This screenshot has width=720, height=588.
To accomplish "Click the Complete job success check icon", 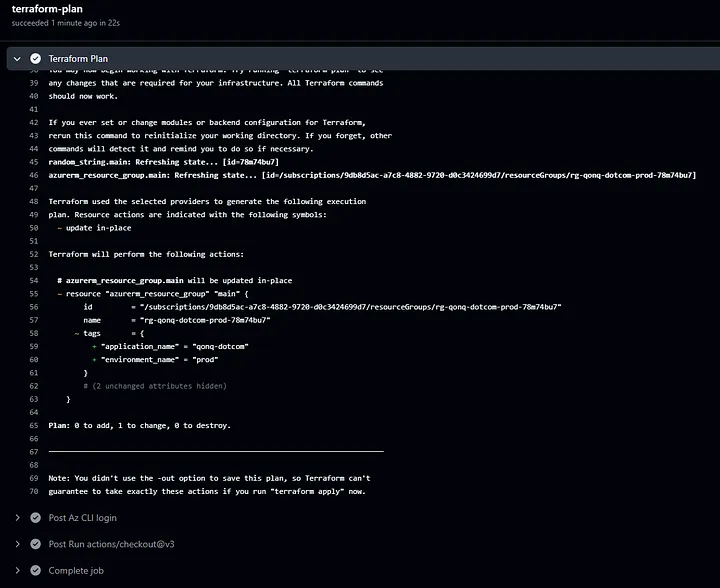I will (x=35, y=571).
